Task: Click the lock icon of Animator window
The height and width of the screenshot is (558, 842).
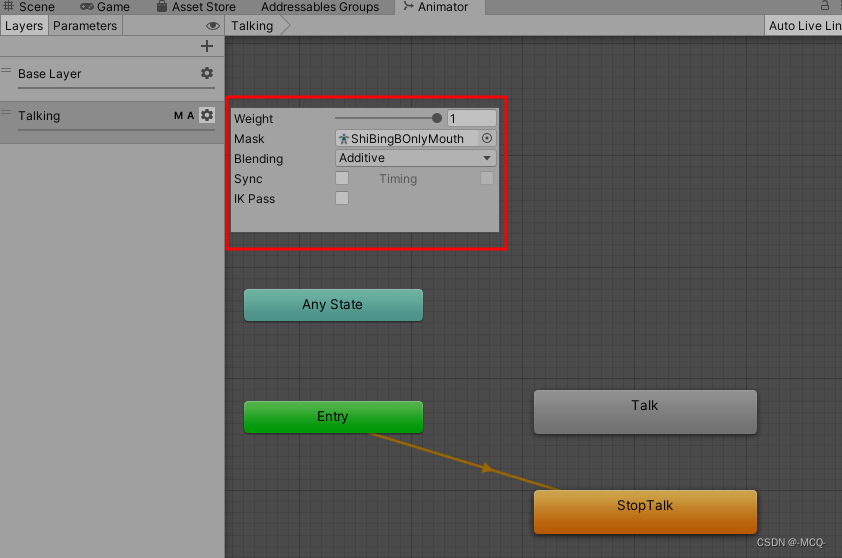Action: pyautogui.click(x=825, y=6)
